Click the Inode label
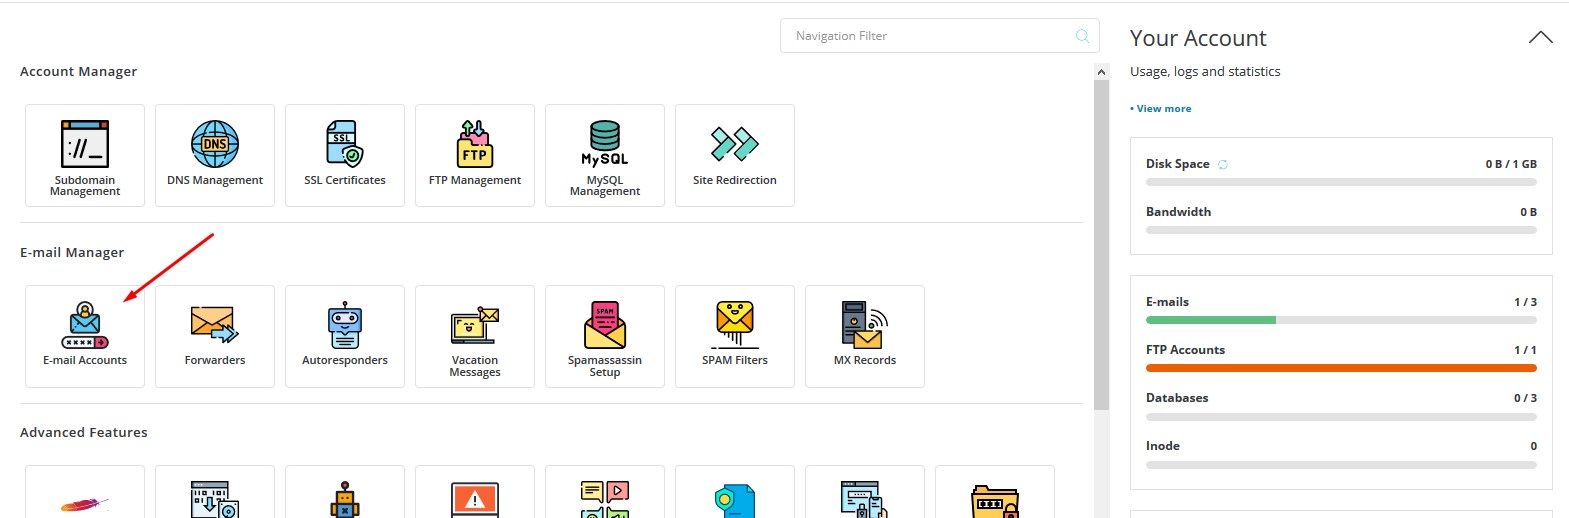The width and height of the screenshot is (1569, 518). pos(1163,446)
